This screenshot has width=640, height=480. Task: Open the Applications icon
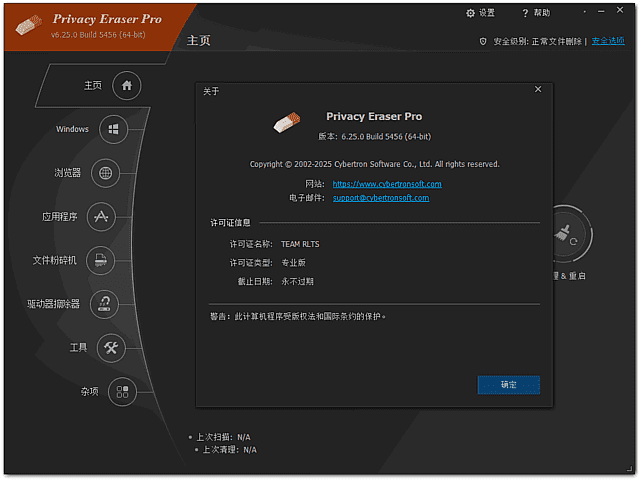101,216
